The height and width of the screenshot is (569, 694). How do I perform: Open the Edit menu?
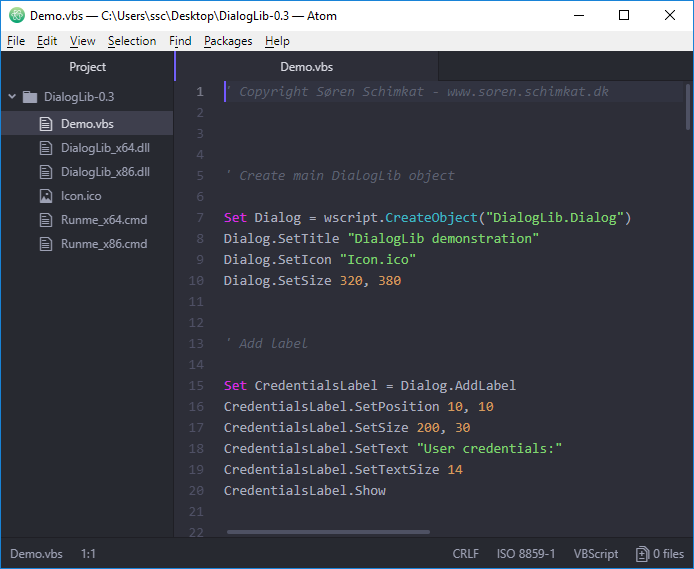tap(47, 41)
